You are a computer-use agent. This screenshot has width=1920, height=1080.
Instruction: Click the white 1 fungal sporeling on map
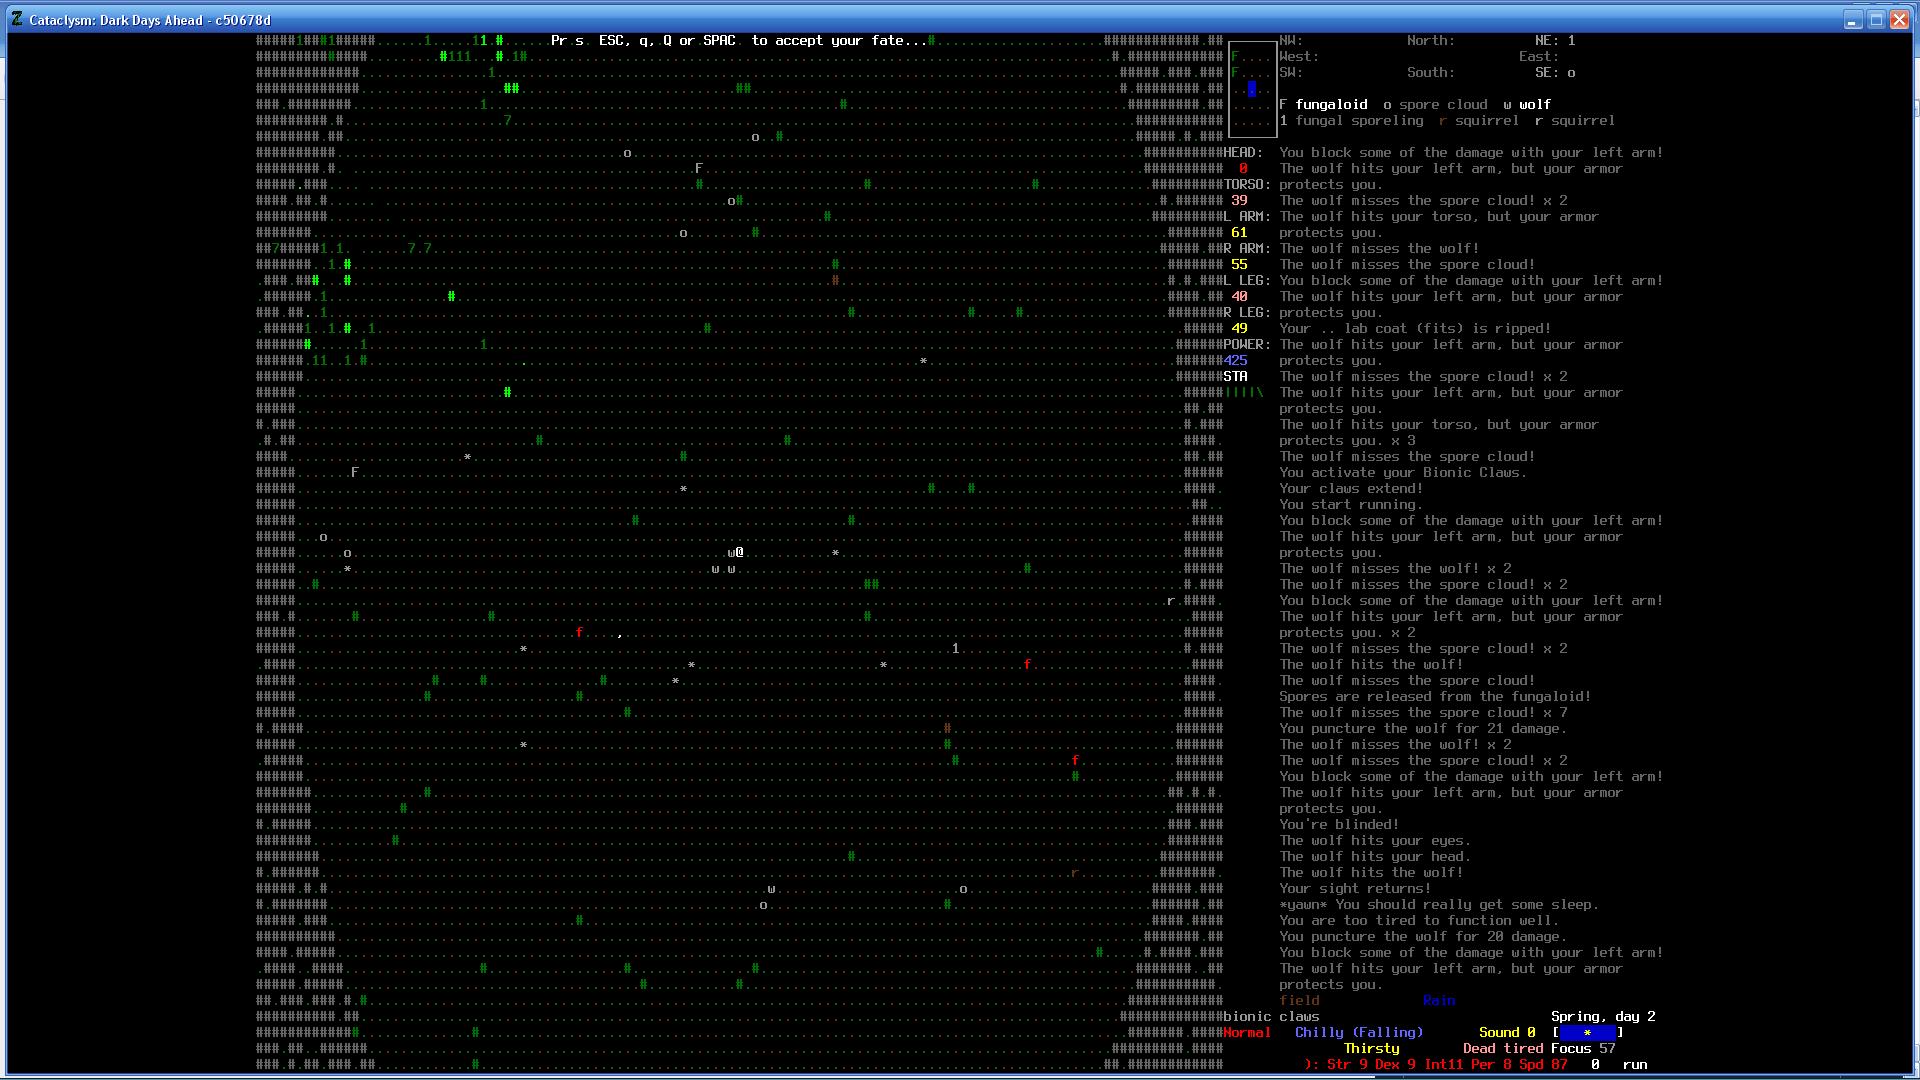955,648
